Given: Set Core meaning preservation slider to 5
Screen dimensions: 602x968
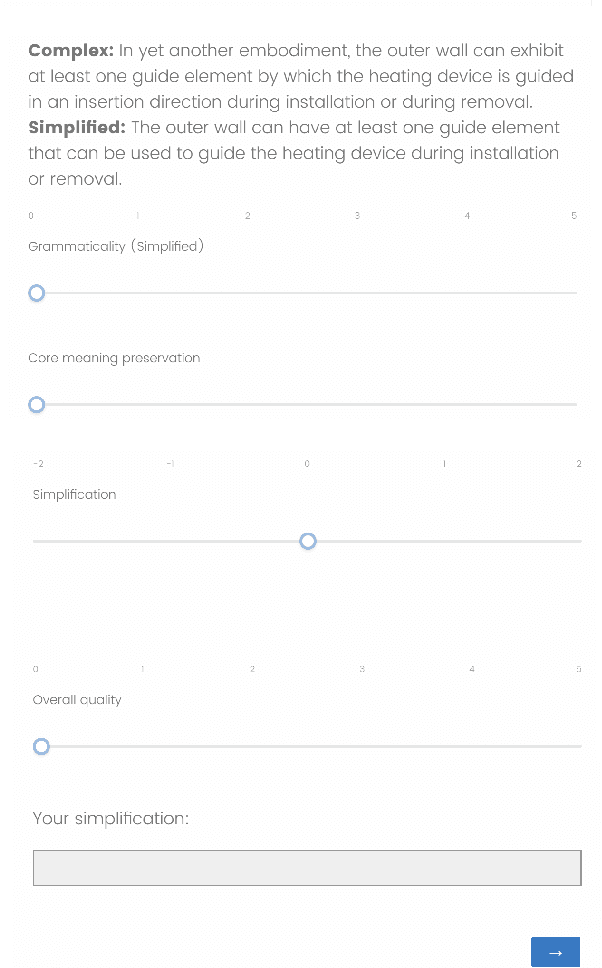Looking at the screenshot, I should coord(575,405).
